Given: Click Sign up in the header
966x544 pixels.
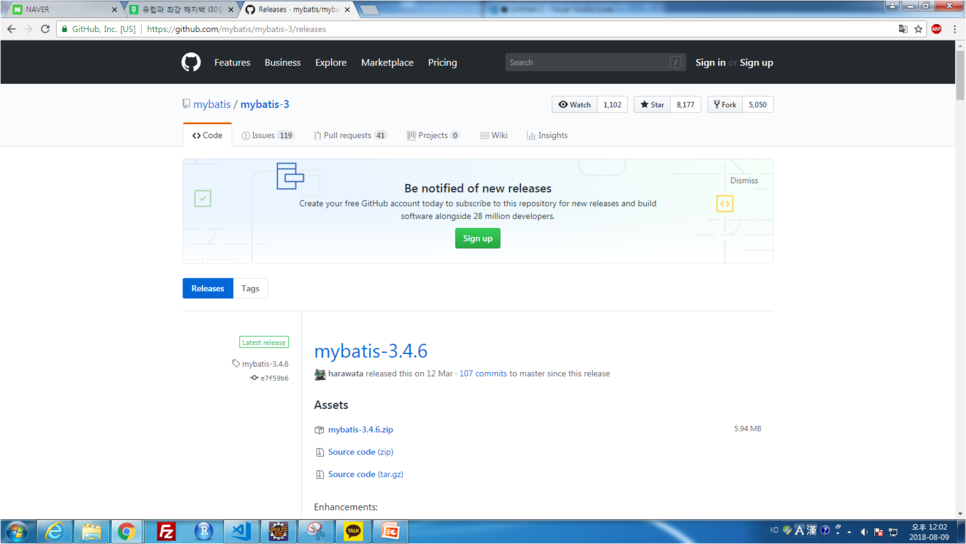Looking at the screenshot, I should tap(757, 62).
